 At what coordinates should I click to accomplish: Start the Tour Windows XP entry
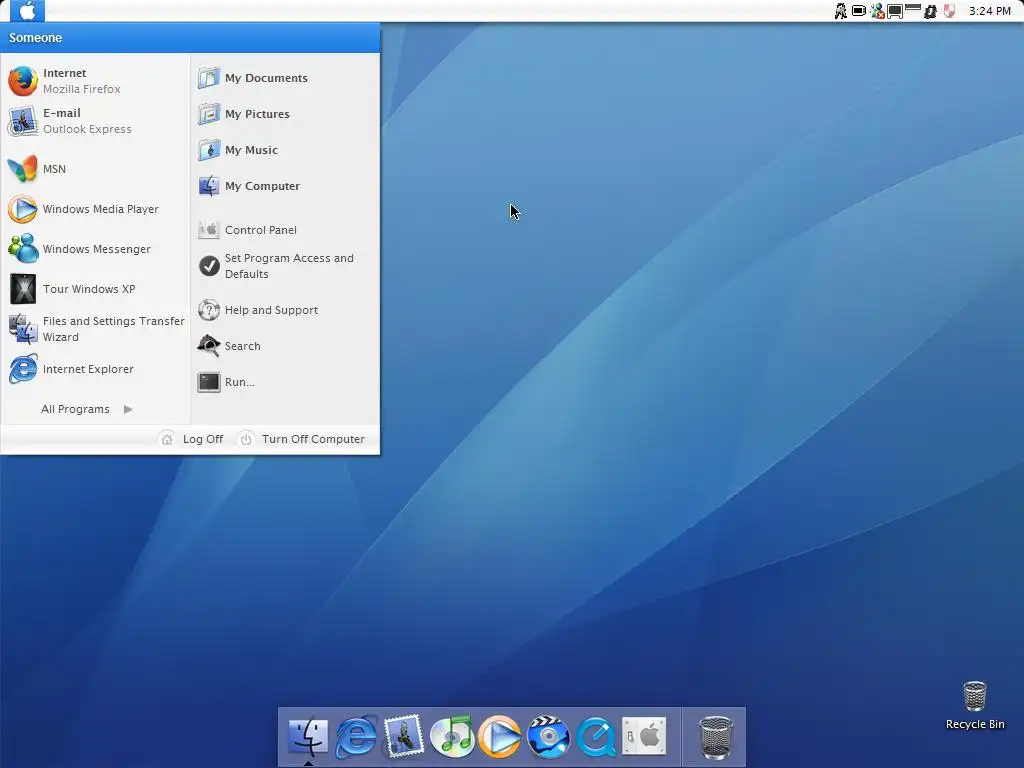(x=95, y=289)
